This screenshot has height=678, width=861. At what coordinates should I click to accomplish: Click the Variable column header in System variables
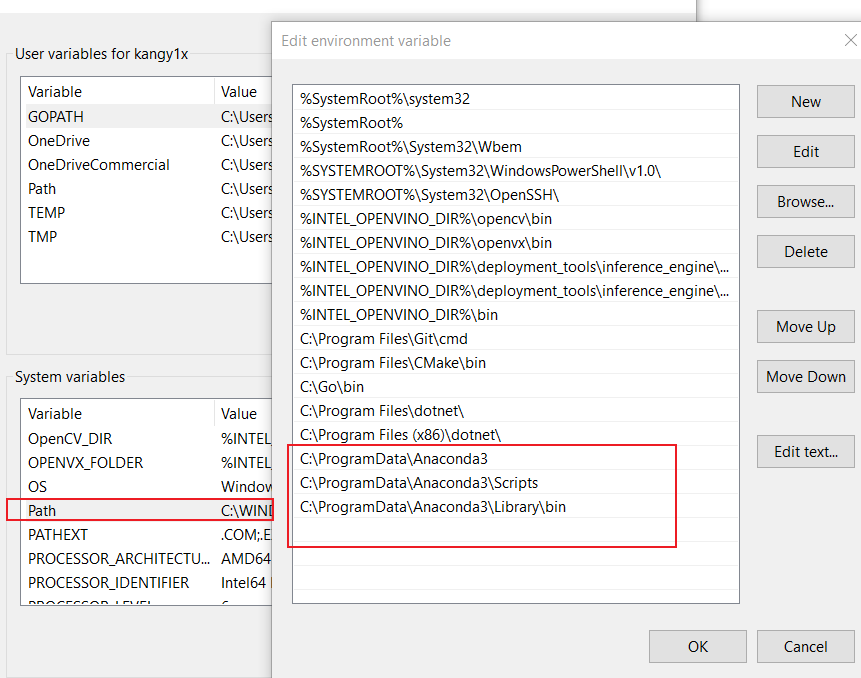click(118, 413)
